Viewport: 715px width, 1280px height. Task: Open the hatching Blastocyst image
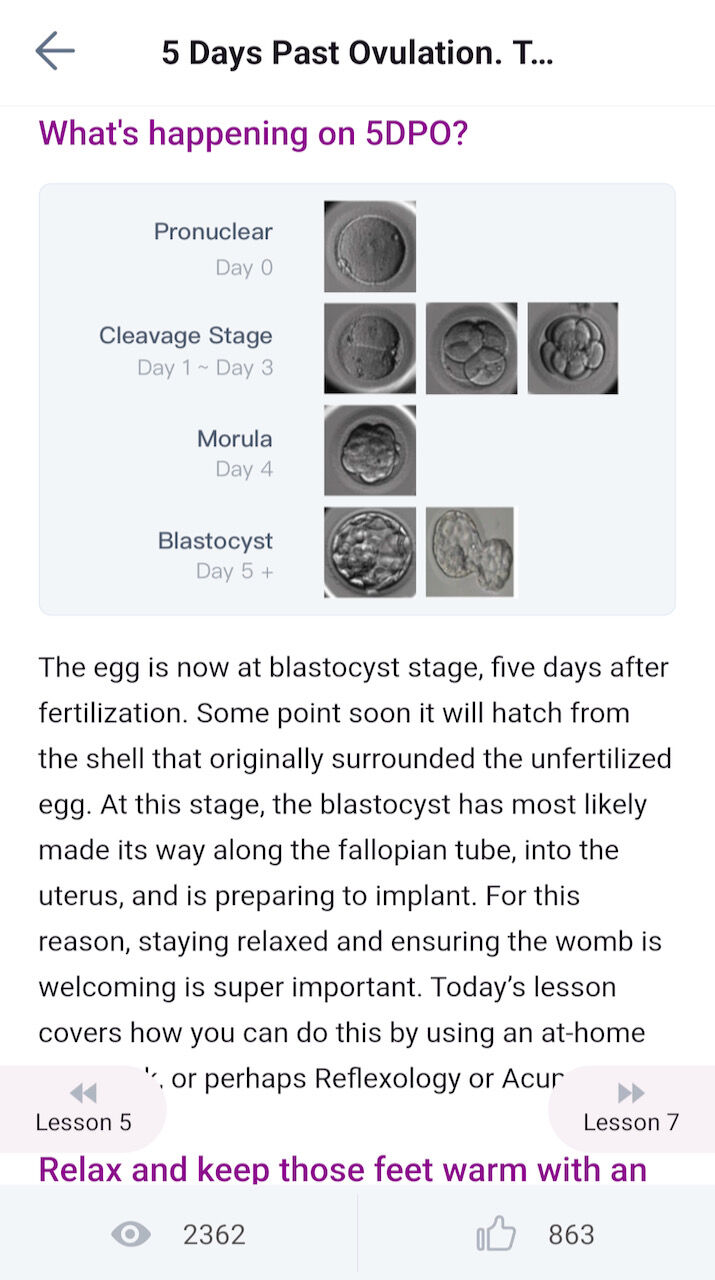point(470,552)
